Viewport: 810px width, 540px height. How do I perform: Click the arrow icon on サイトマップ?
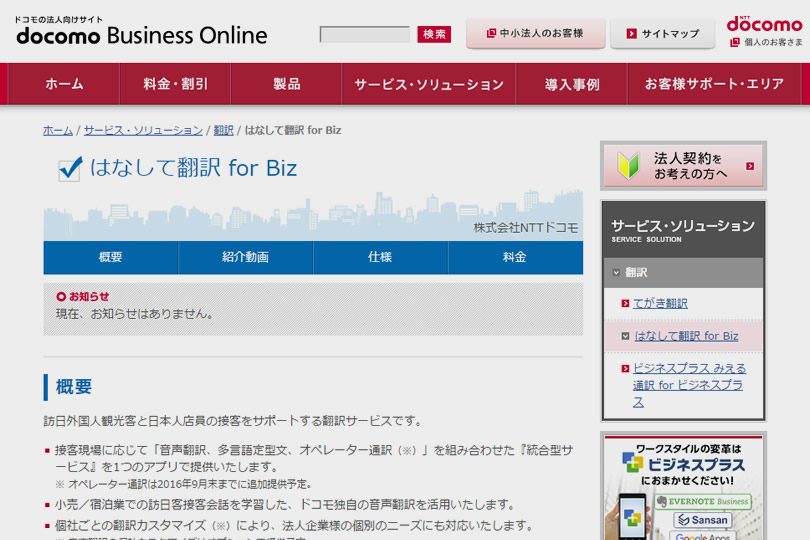(631, 34)
